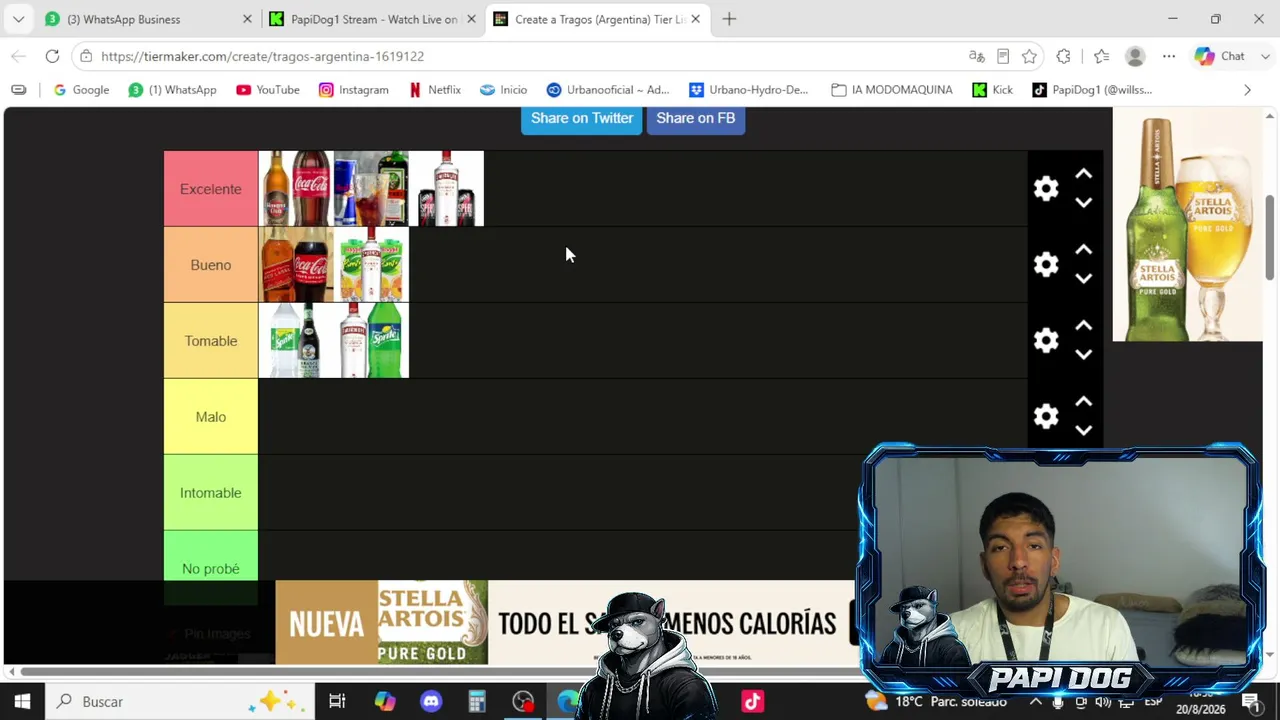Viewport: 1280px width, 720px height.
Task: Move the Malo tier up with its arrow
Action: tap(1083, 403)
